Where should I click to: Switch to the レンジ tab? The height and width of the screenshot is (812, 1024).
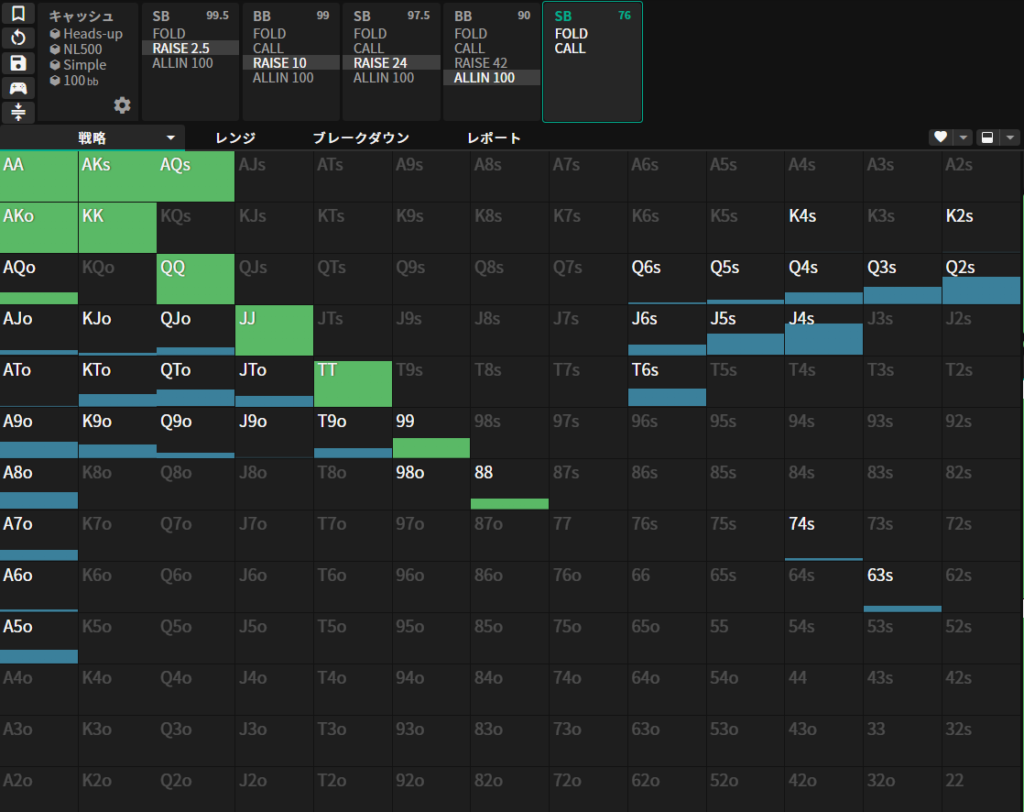pyautogui.click(x=235, y=138)
